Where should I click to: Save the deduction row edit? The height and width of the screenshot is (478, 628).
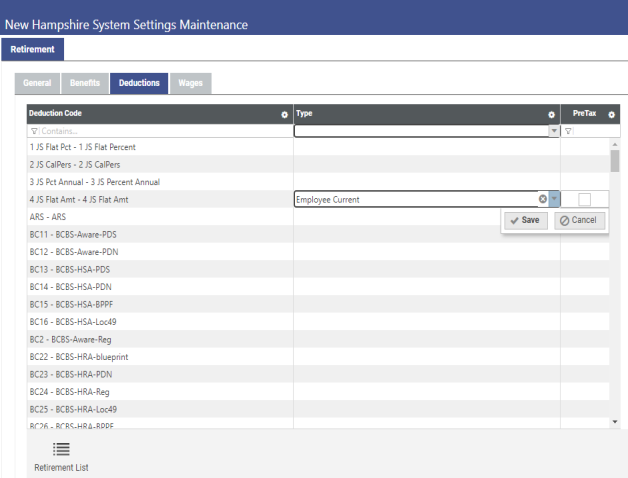tap(525, 220)
